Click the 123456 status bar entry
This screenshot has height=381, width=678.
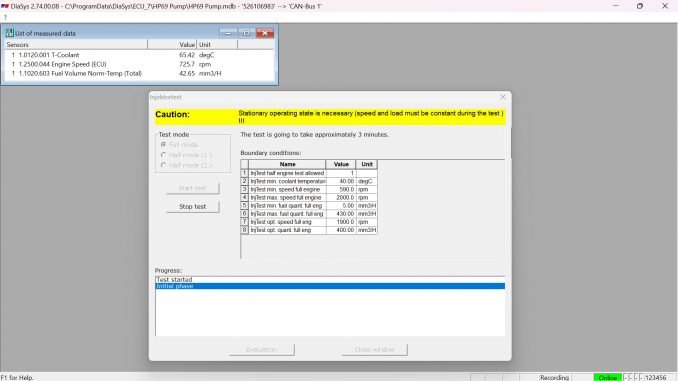(656, 378)
